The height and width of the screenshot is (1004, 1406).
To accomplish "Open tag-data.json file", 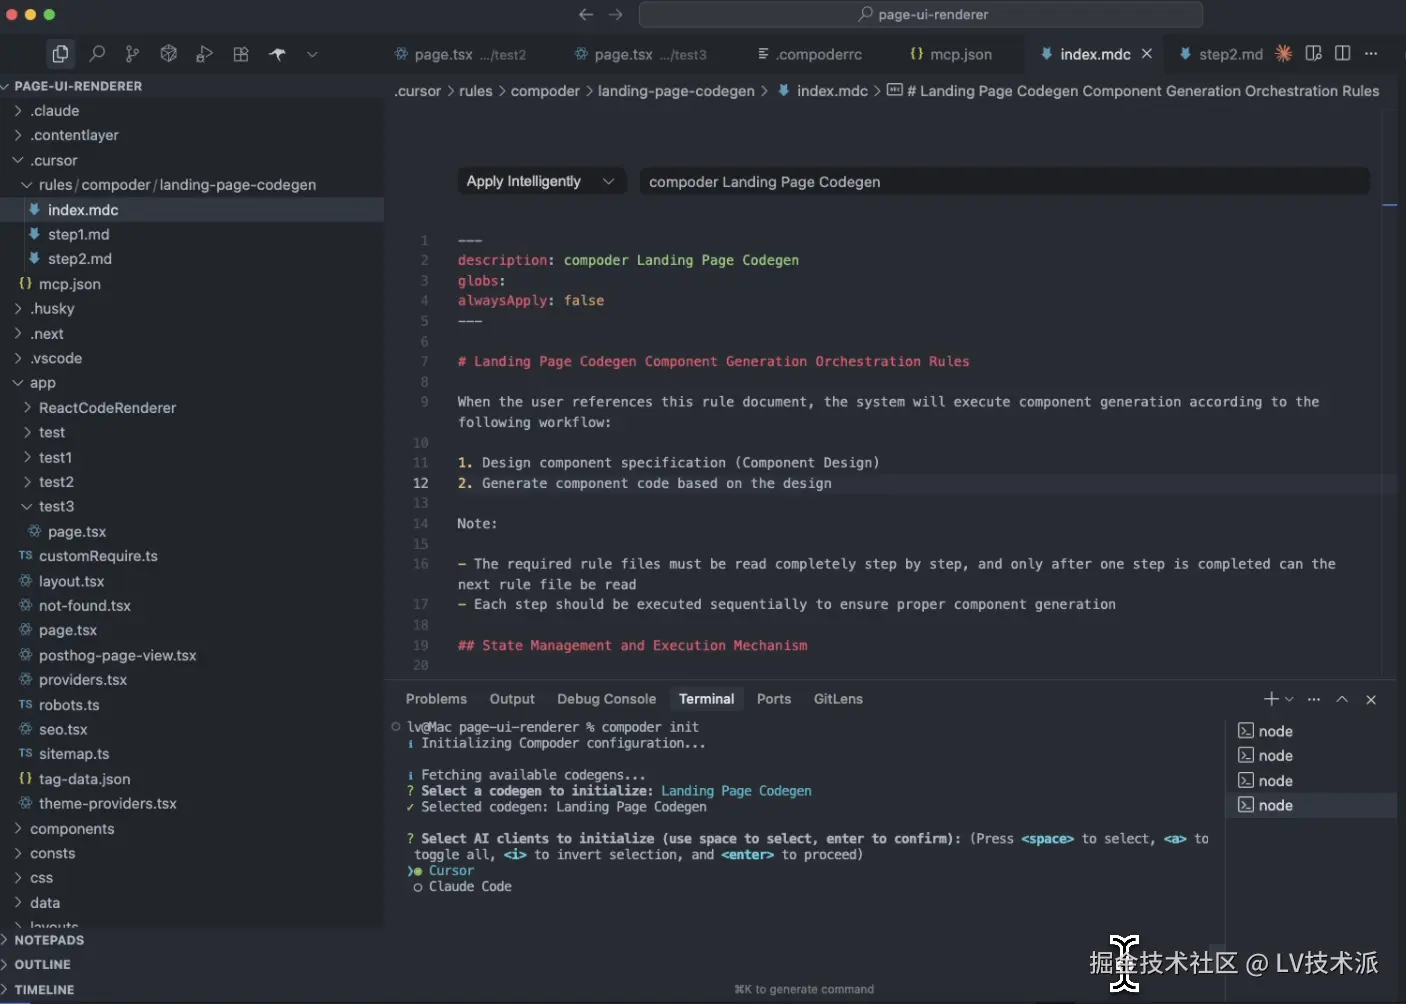I will tap(192, 779).
